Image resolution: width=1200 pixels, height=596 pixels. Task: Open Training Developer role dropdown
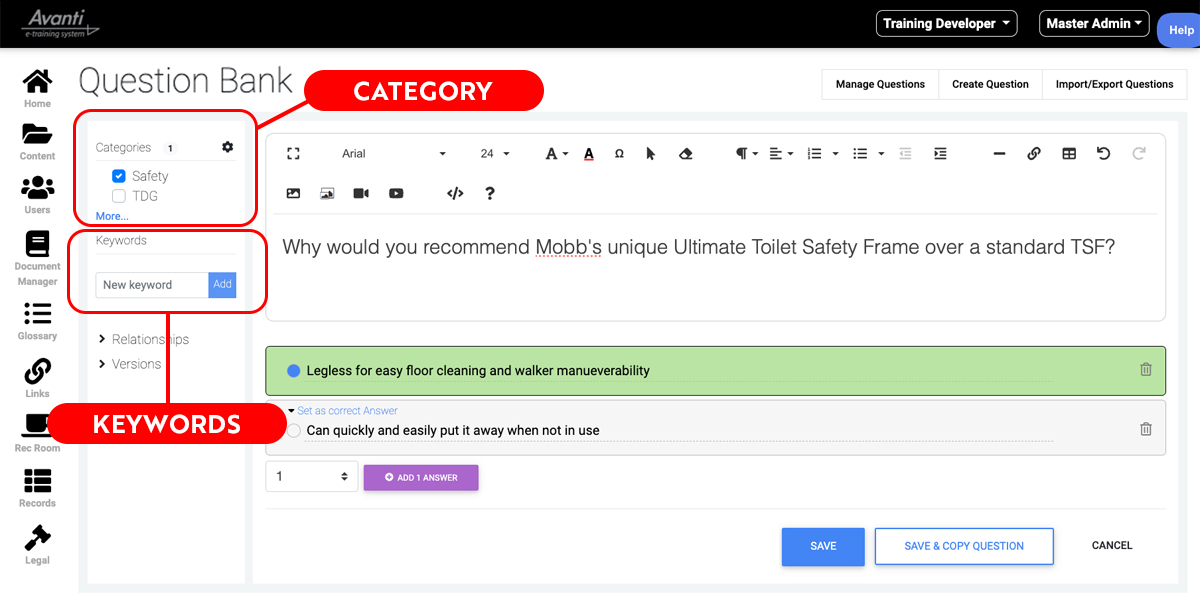946,23
